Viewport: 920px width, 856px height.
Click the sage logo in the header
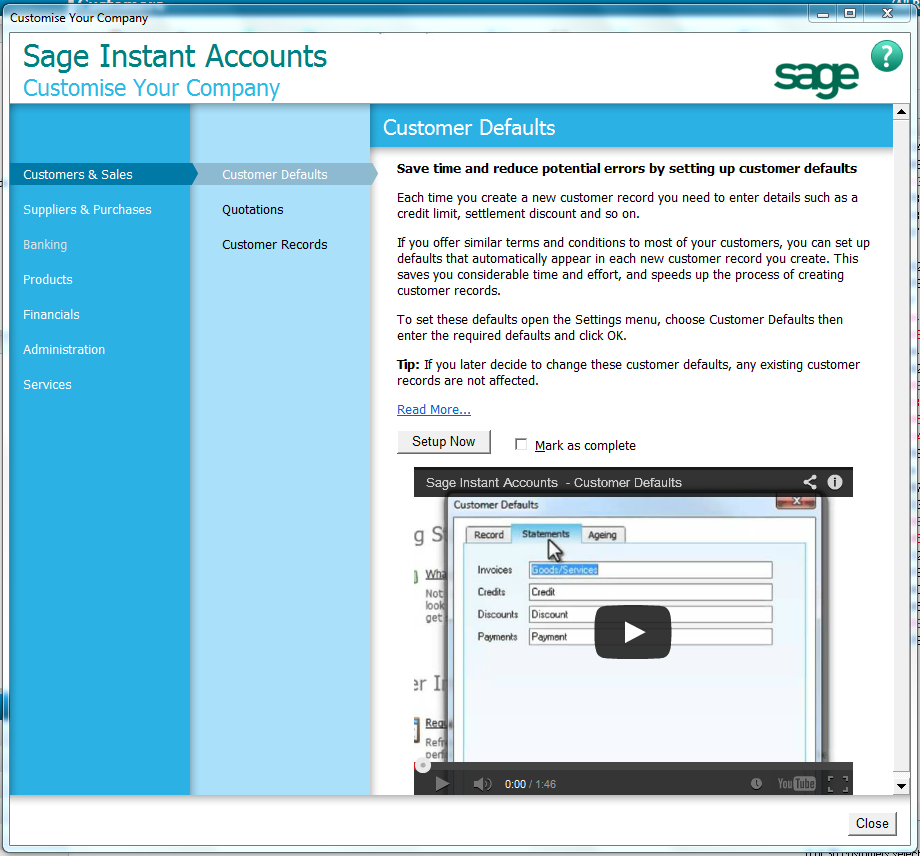tap(816, 75)
